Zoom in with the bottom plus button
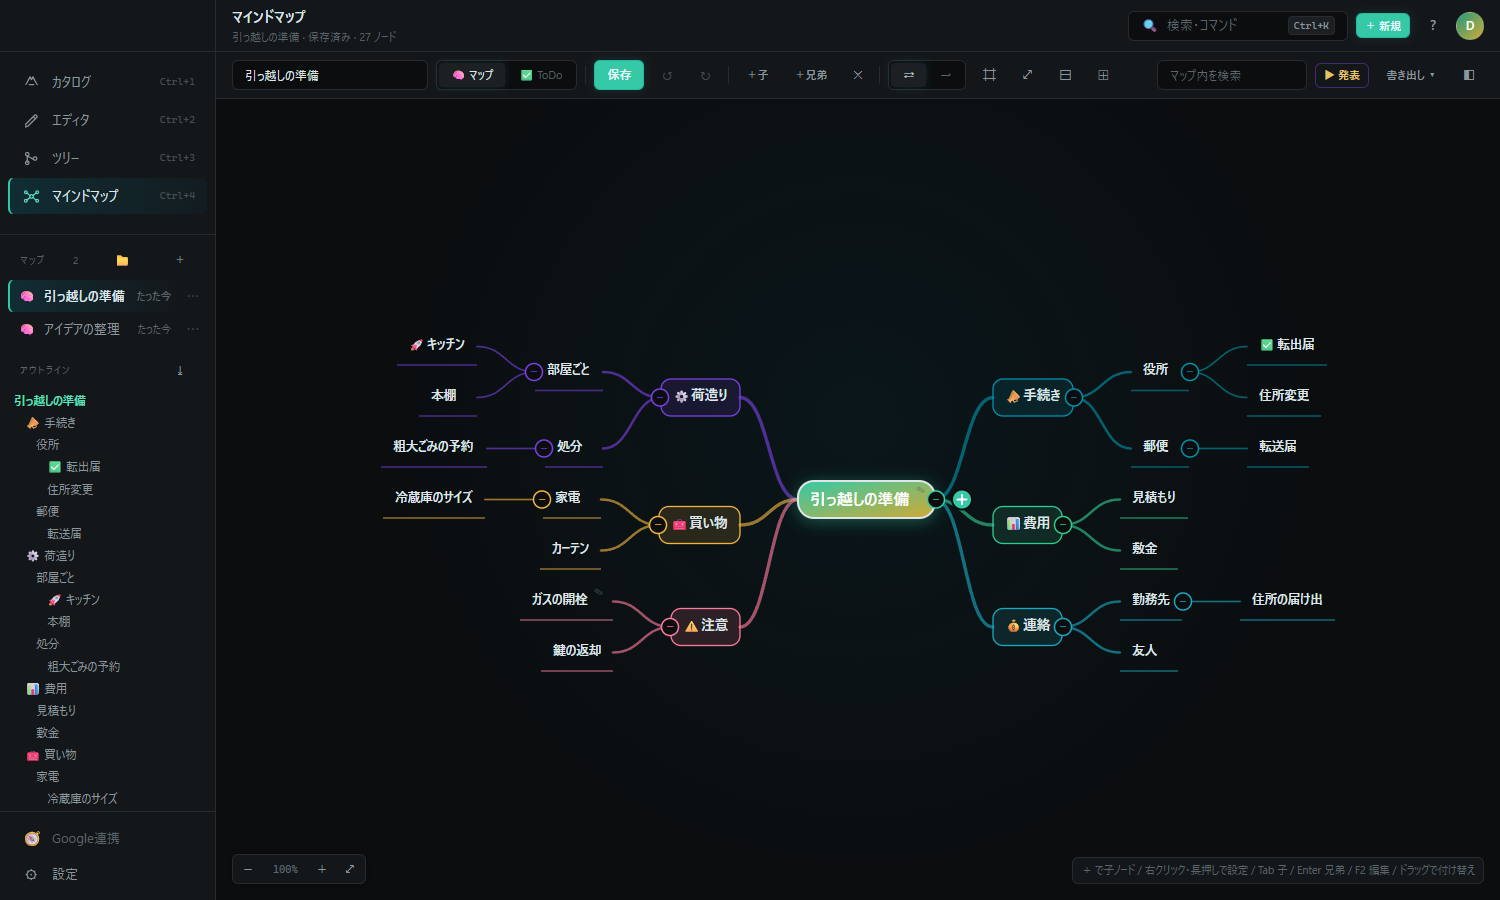Image resolution: width=1500 pixels, height=900 pixels. [322, 869]
